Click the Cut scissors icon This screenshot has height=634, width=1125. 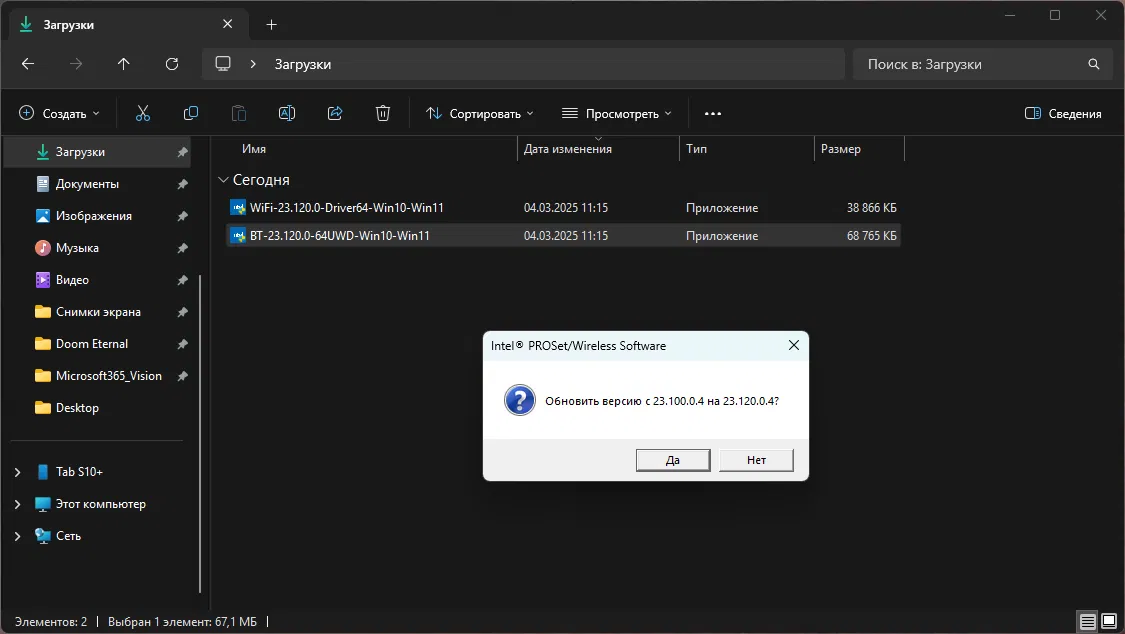tap(143, 113)
